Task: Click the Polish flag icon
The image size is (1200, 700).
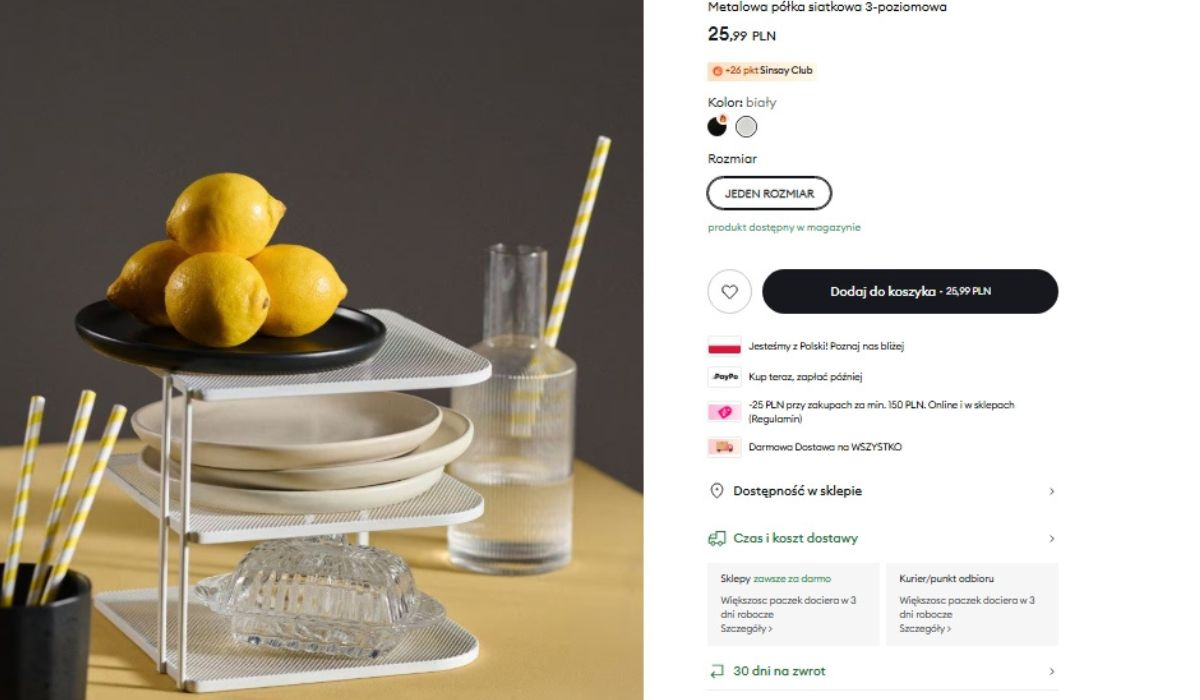Action: click(x=724, y=346)
